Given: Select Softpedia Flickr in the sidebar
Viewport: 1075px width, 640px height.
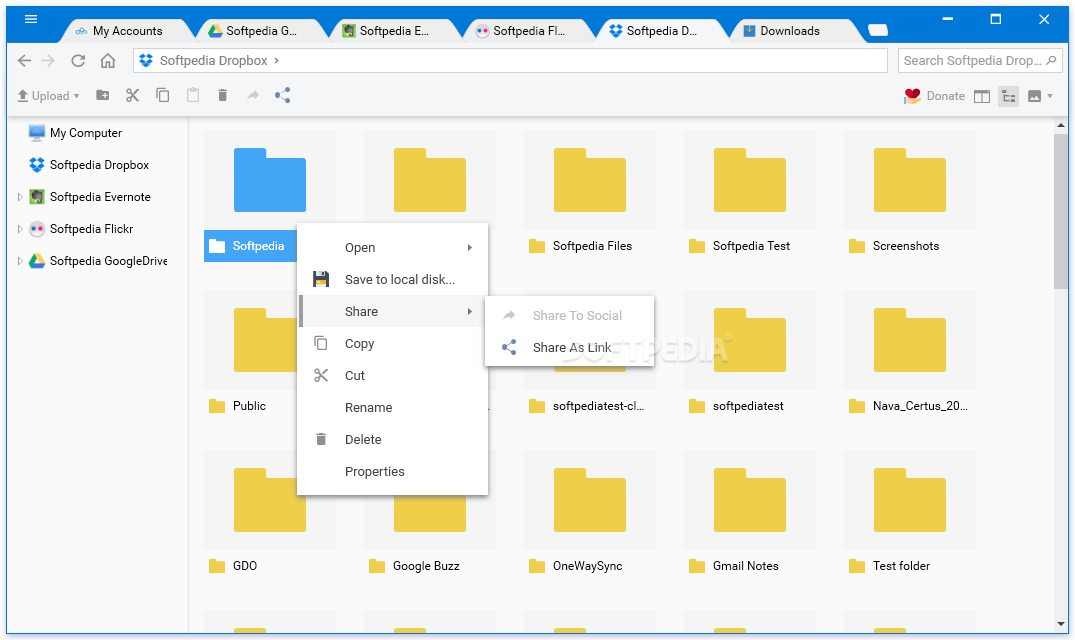Looking at the screenshot, I should 81,229.
